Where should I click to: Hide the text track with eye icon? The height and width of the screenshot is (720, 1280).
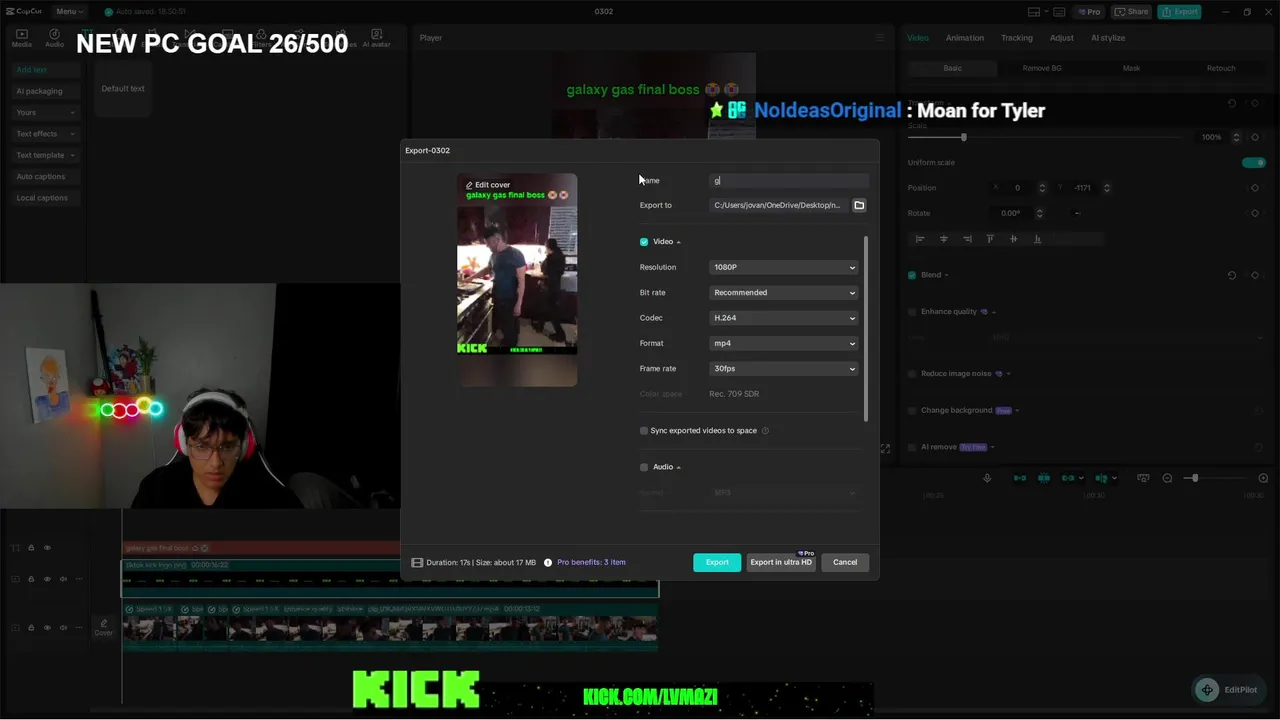pos(47,548)
